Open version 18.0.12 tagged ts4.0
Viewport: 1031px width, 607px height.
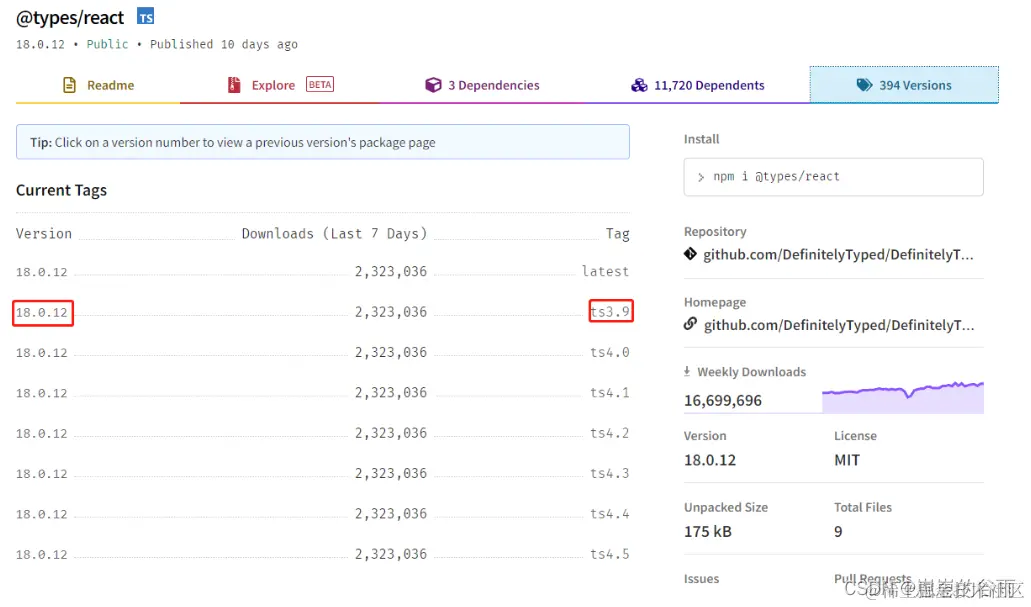coord(41,353)
